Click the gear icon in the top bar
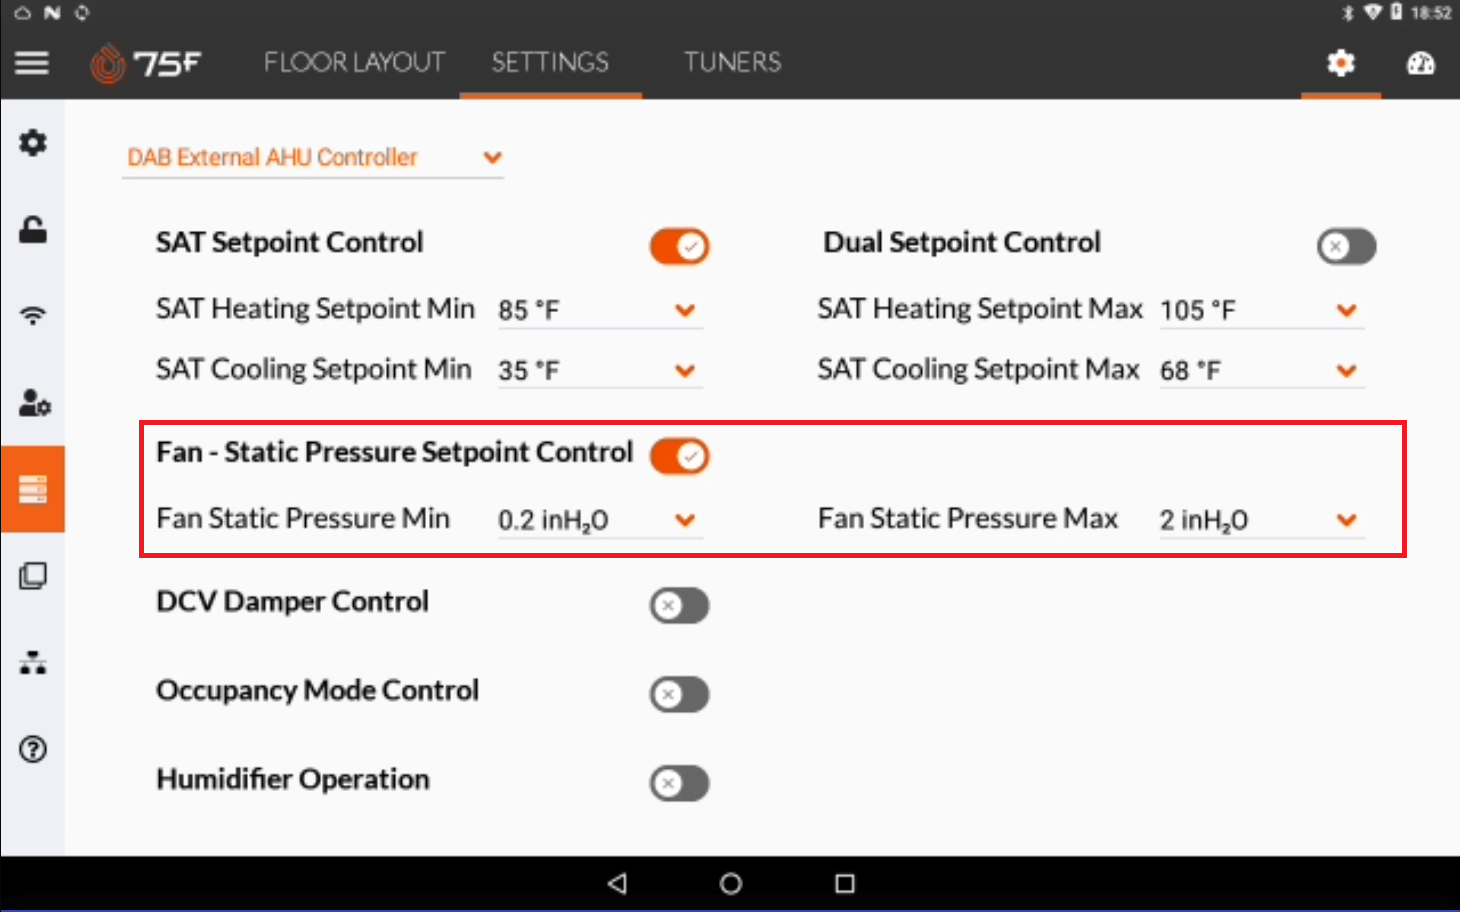 click(1340, 63)
